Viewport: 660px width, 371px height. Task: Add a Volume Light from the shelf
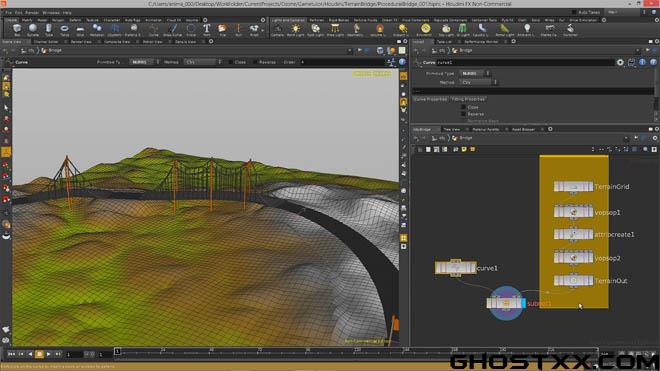coord(380,29)
